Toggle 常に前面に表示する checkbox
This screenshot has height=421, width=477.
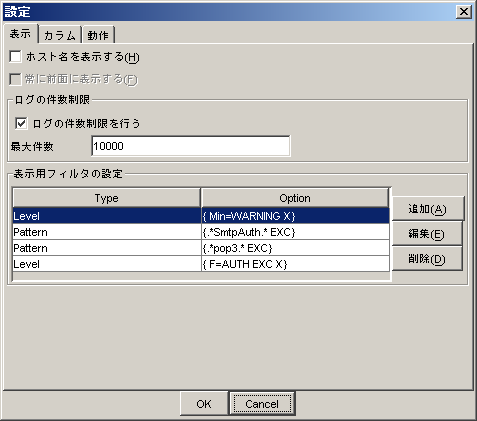pos(15,79)
